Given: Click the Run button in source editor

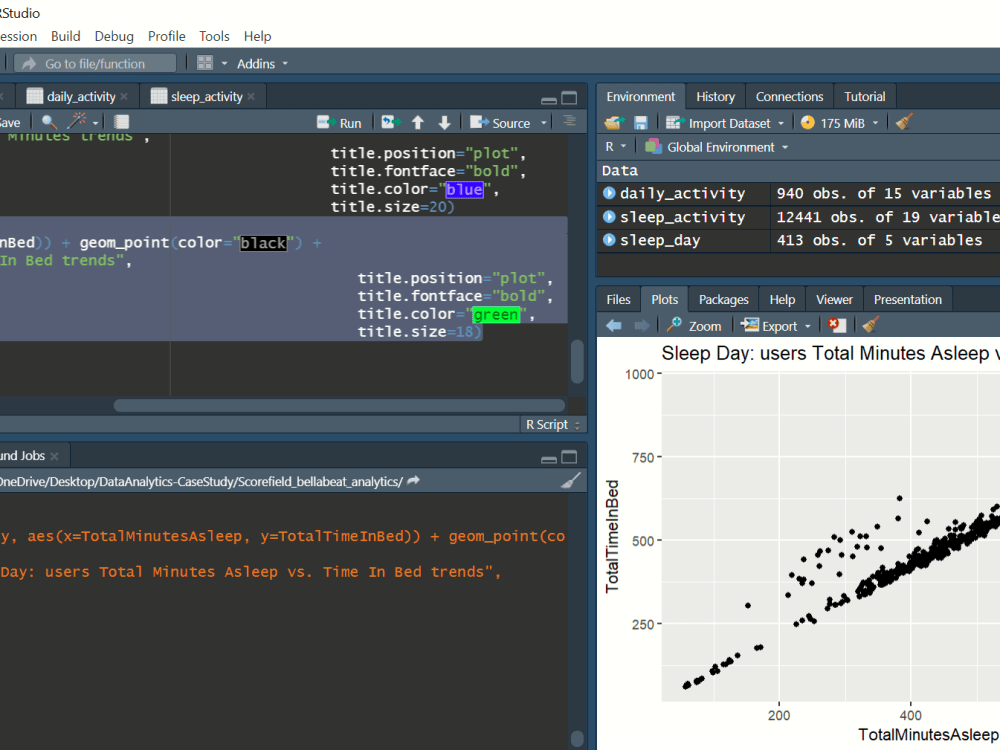Looking at the screenshot, I should click(x=339, y=122).
